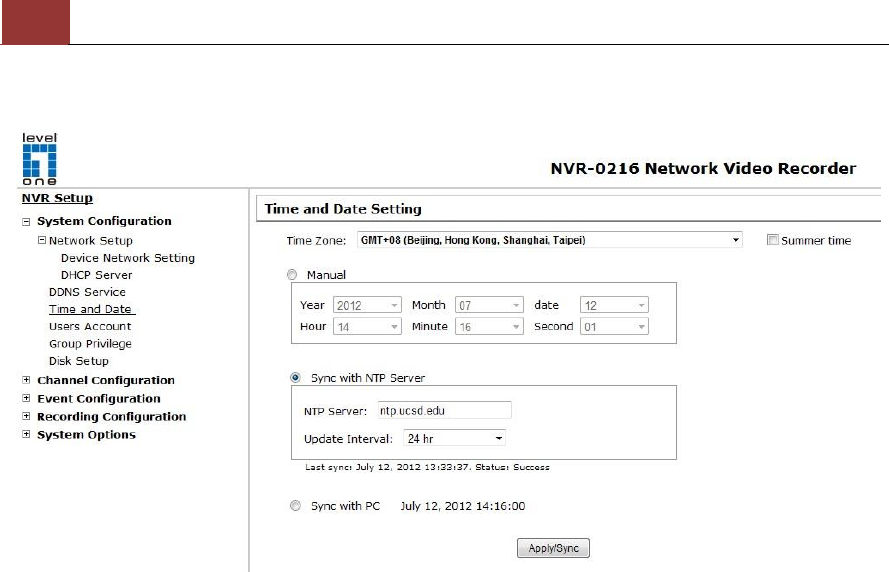Expand Event Configuration section
This screenshot has height=572, width=889.
[26, 398]
